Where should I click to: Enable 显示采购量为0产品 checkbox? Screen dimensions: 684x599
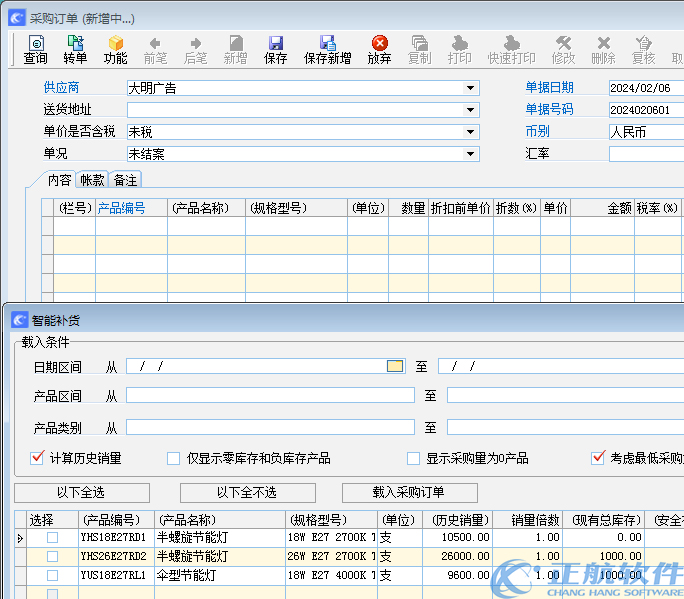413,459
